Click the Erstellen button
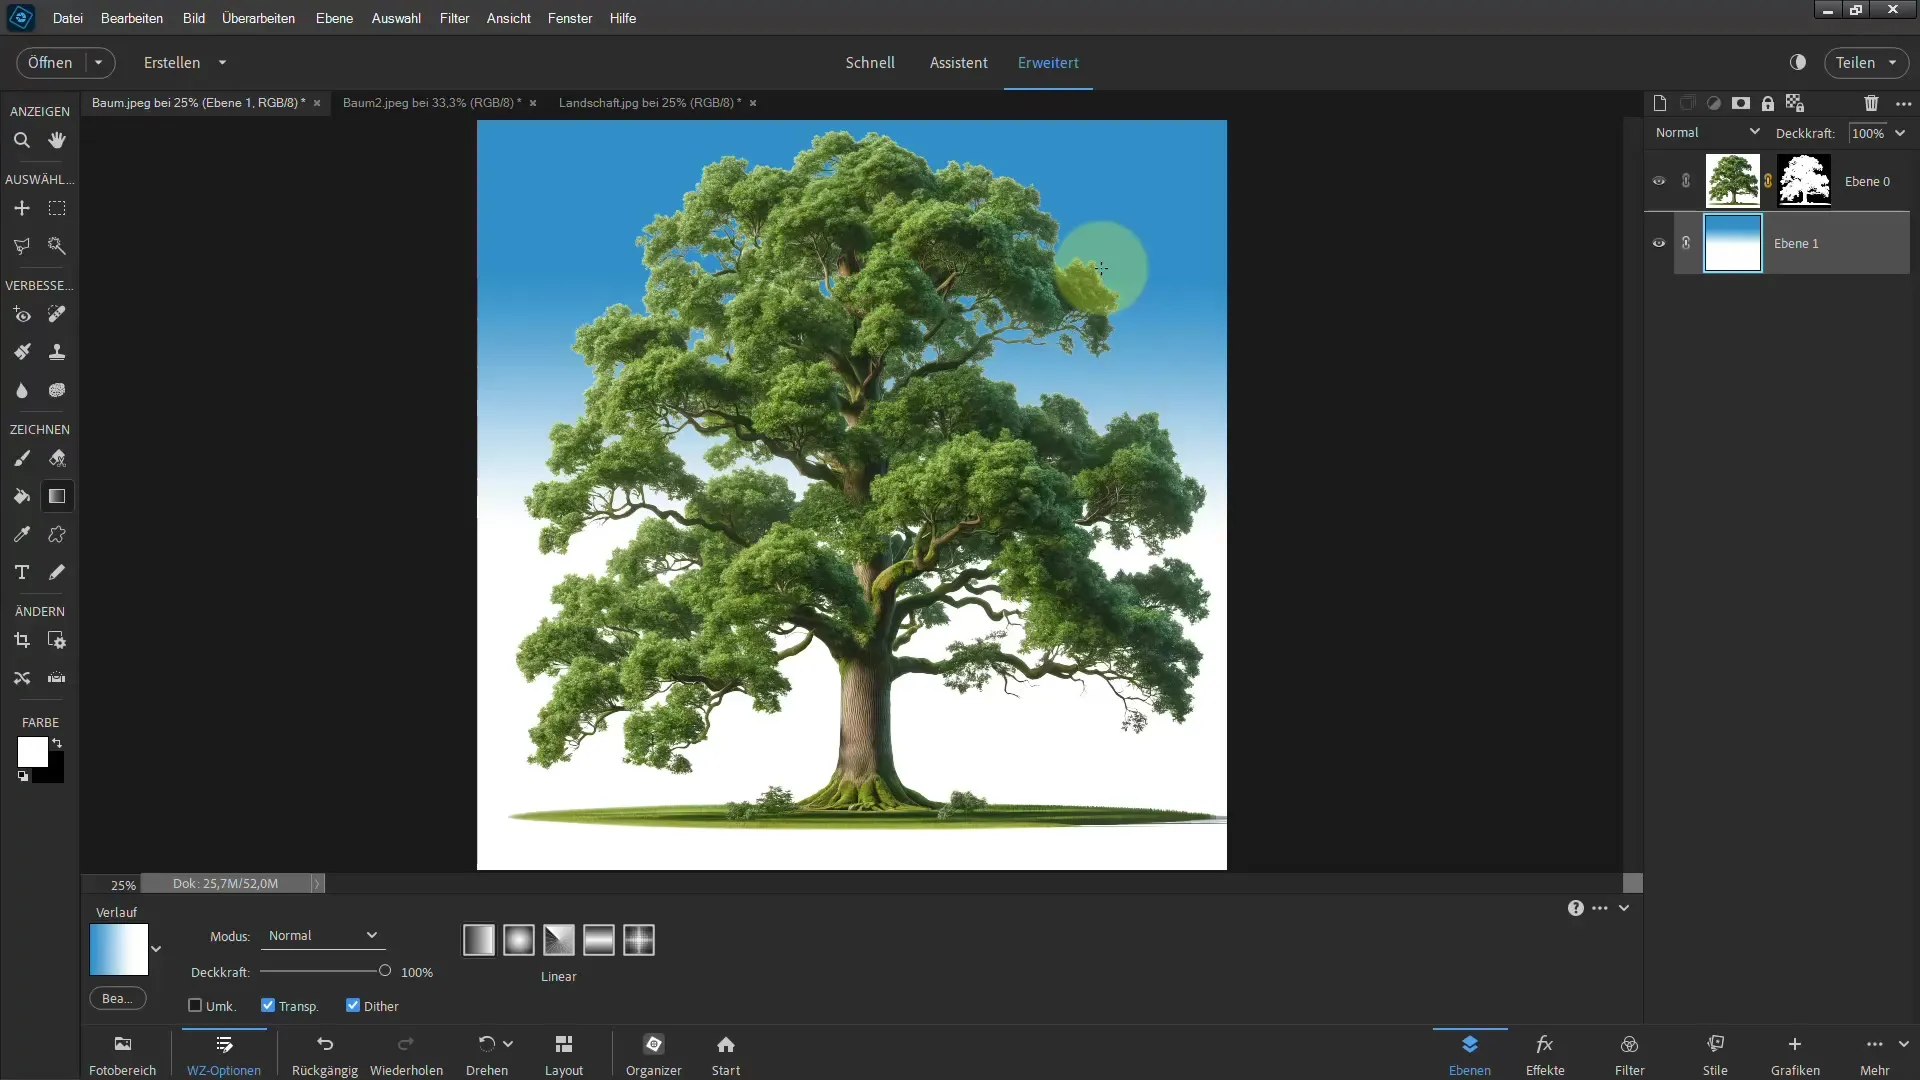1920x1080 pixels. point(171,62)
